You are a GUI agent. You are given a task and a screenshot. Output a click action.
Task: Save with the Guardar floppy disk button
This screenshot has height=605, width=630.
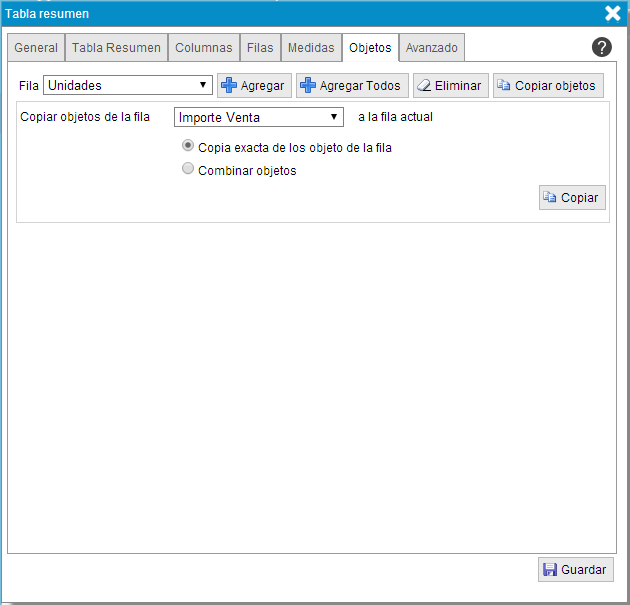tap(574, 570)
